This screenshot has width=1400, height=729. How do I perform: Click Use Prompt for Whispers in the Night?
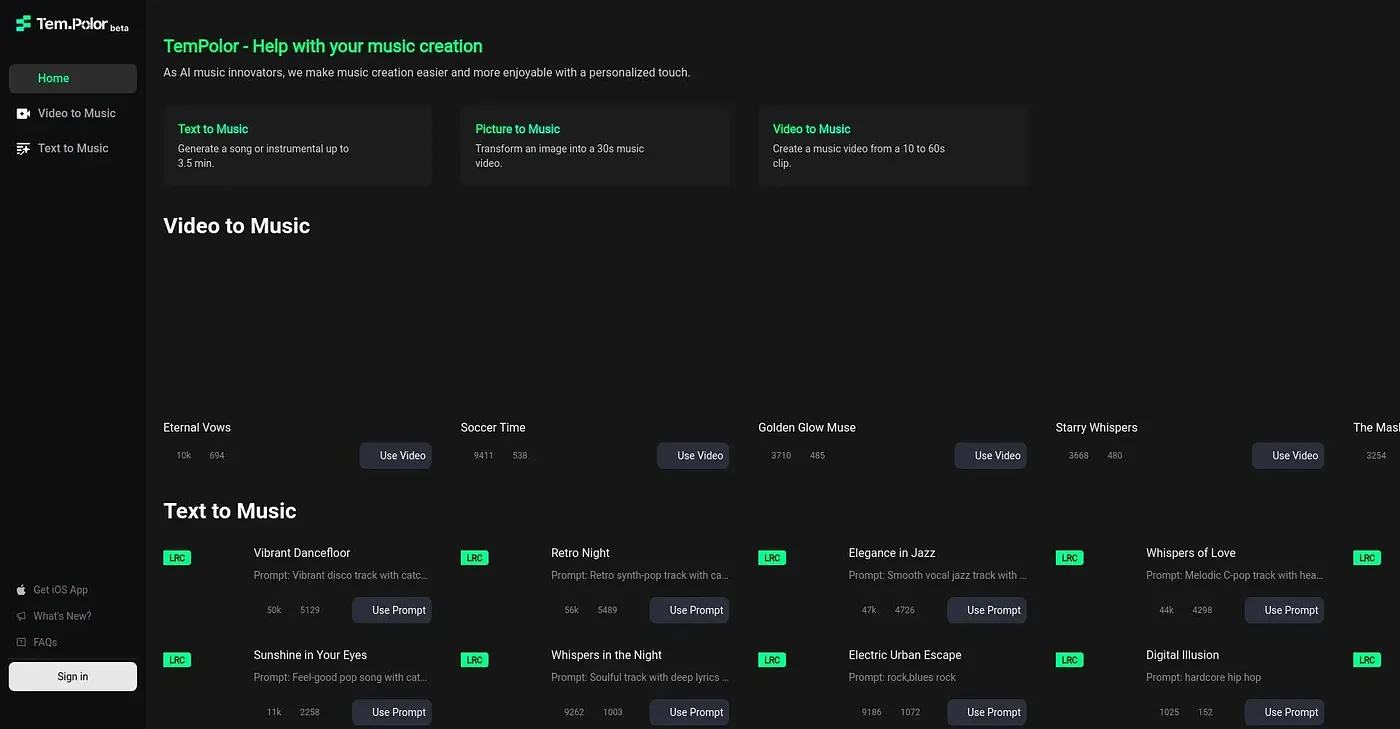pyautogui.click(x=690, y=712)
